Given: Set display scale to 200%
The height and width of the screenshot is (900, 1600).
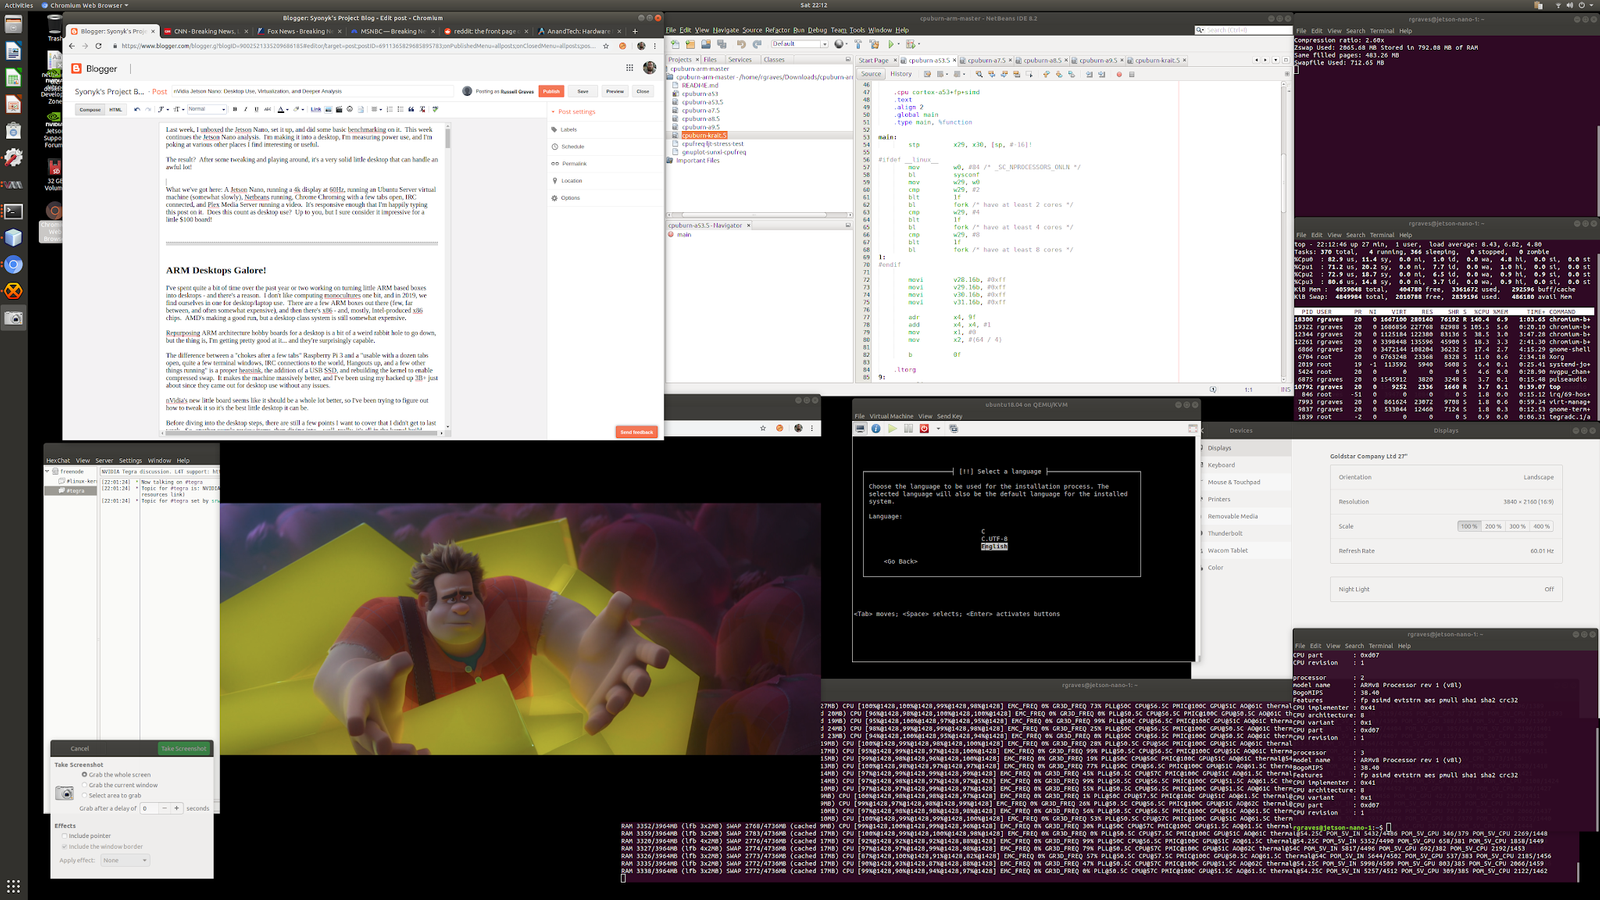Looking at the screenshot, I should point(1493,526).
